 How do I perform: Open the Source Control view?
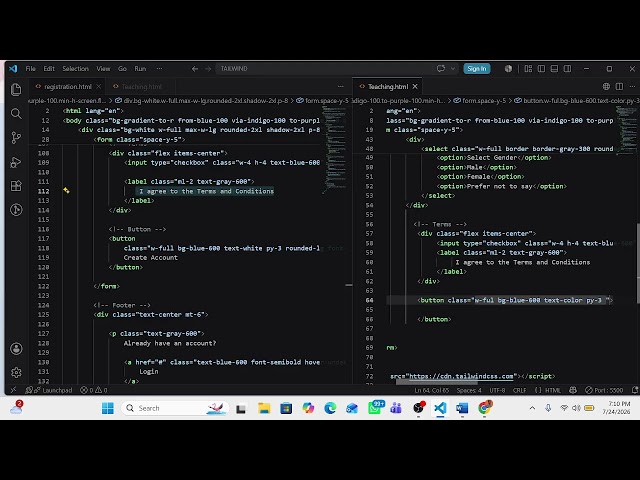pyautogui.click(x=16, y=138)
